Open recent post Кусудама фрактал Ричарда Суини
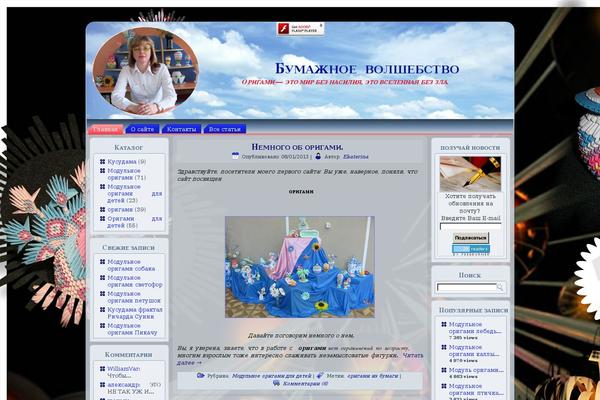This screenshot has width=600, height=400. click(x=135, y=313)
